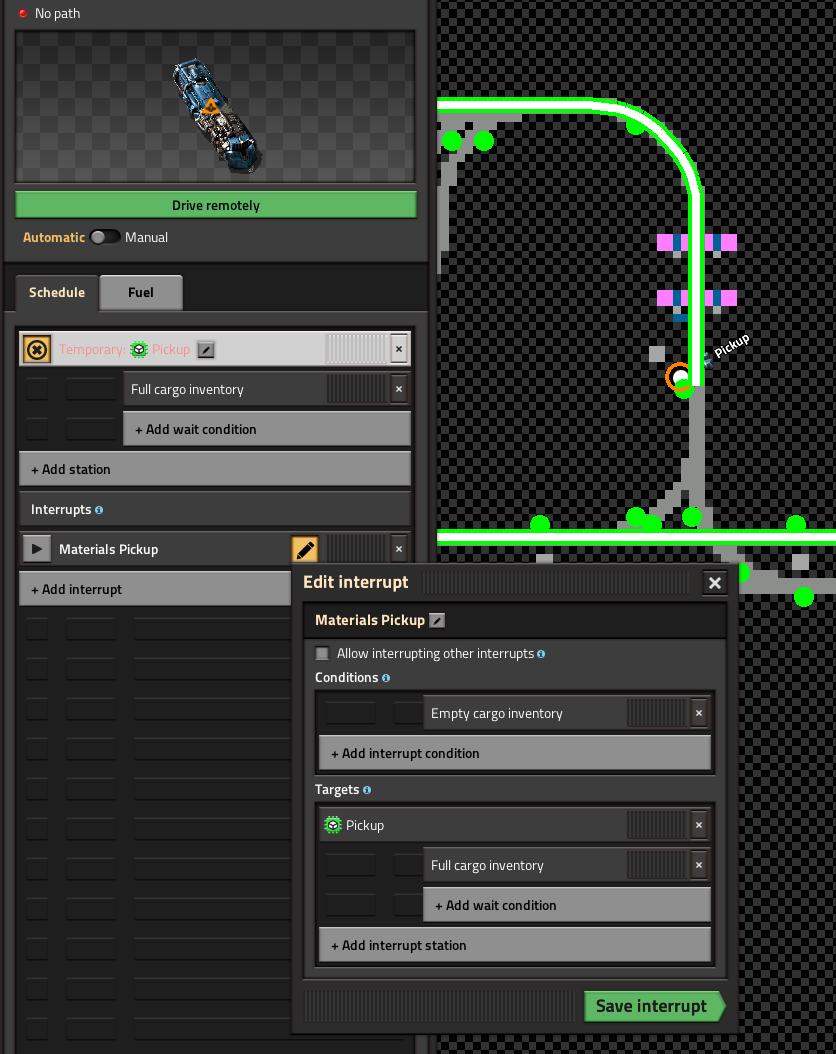The image size is (836, 1054).
Task: Open the Fuel tab
Action: pos(141,292)
